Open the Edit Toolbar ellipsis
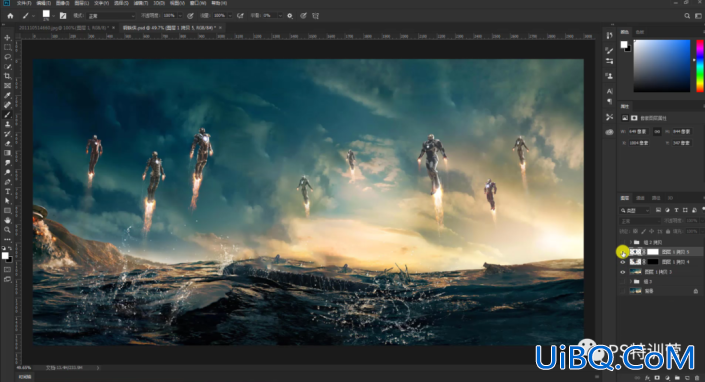Image resolution: width=705 pixels, height=382 pixels. 8,239
